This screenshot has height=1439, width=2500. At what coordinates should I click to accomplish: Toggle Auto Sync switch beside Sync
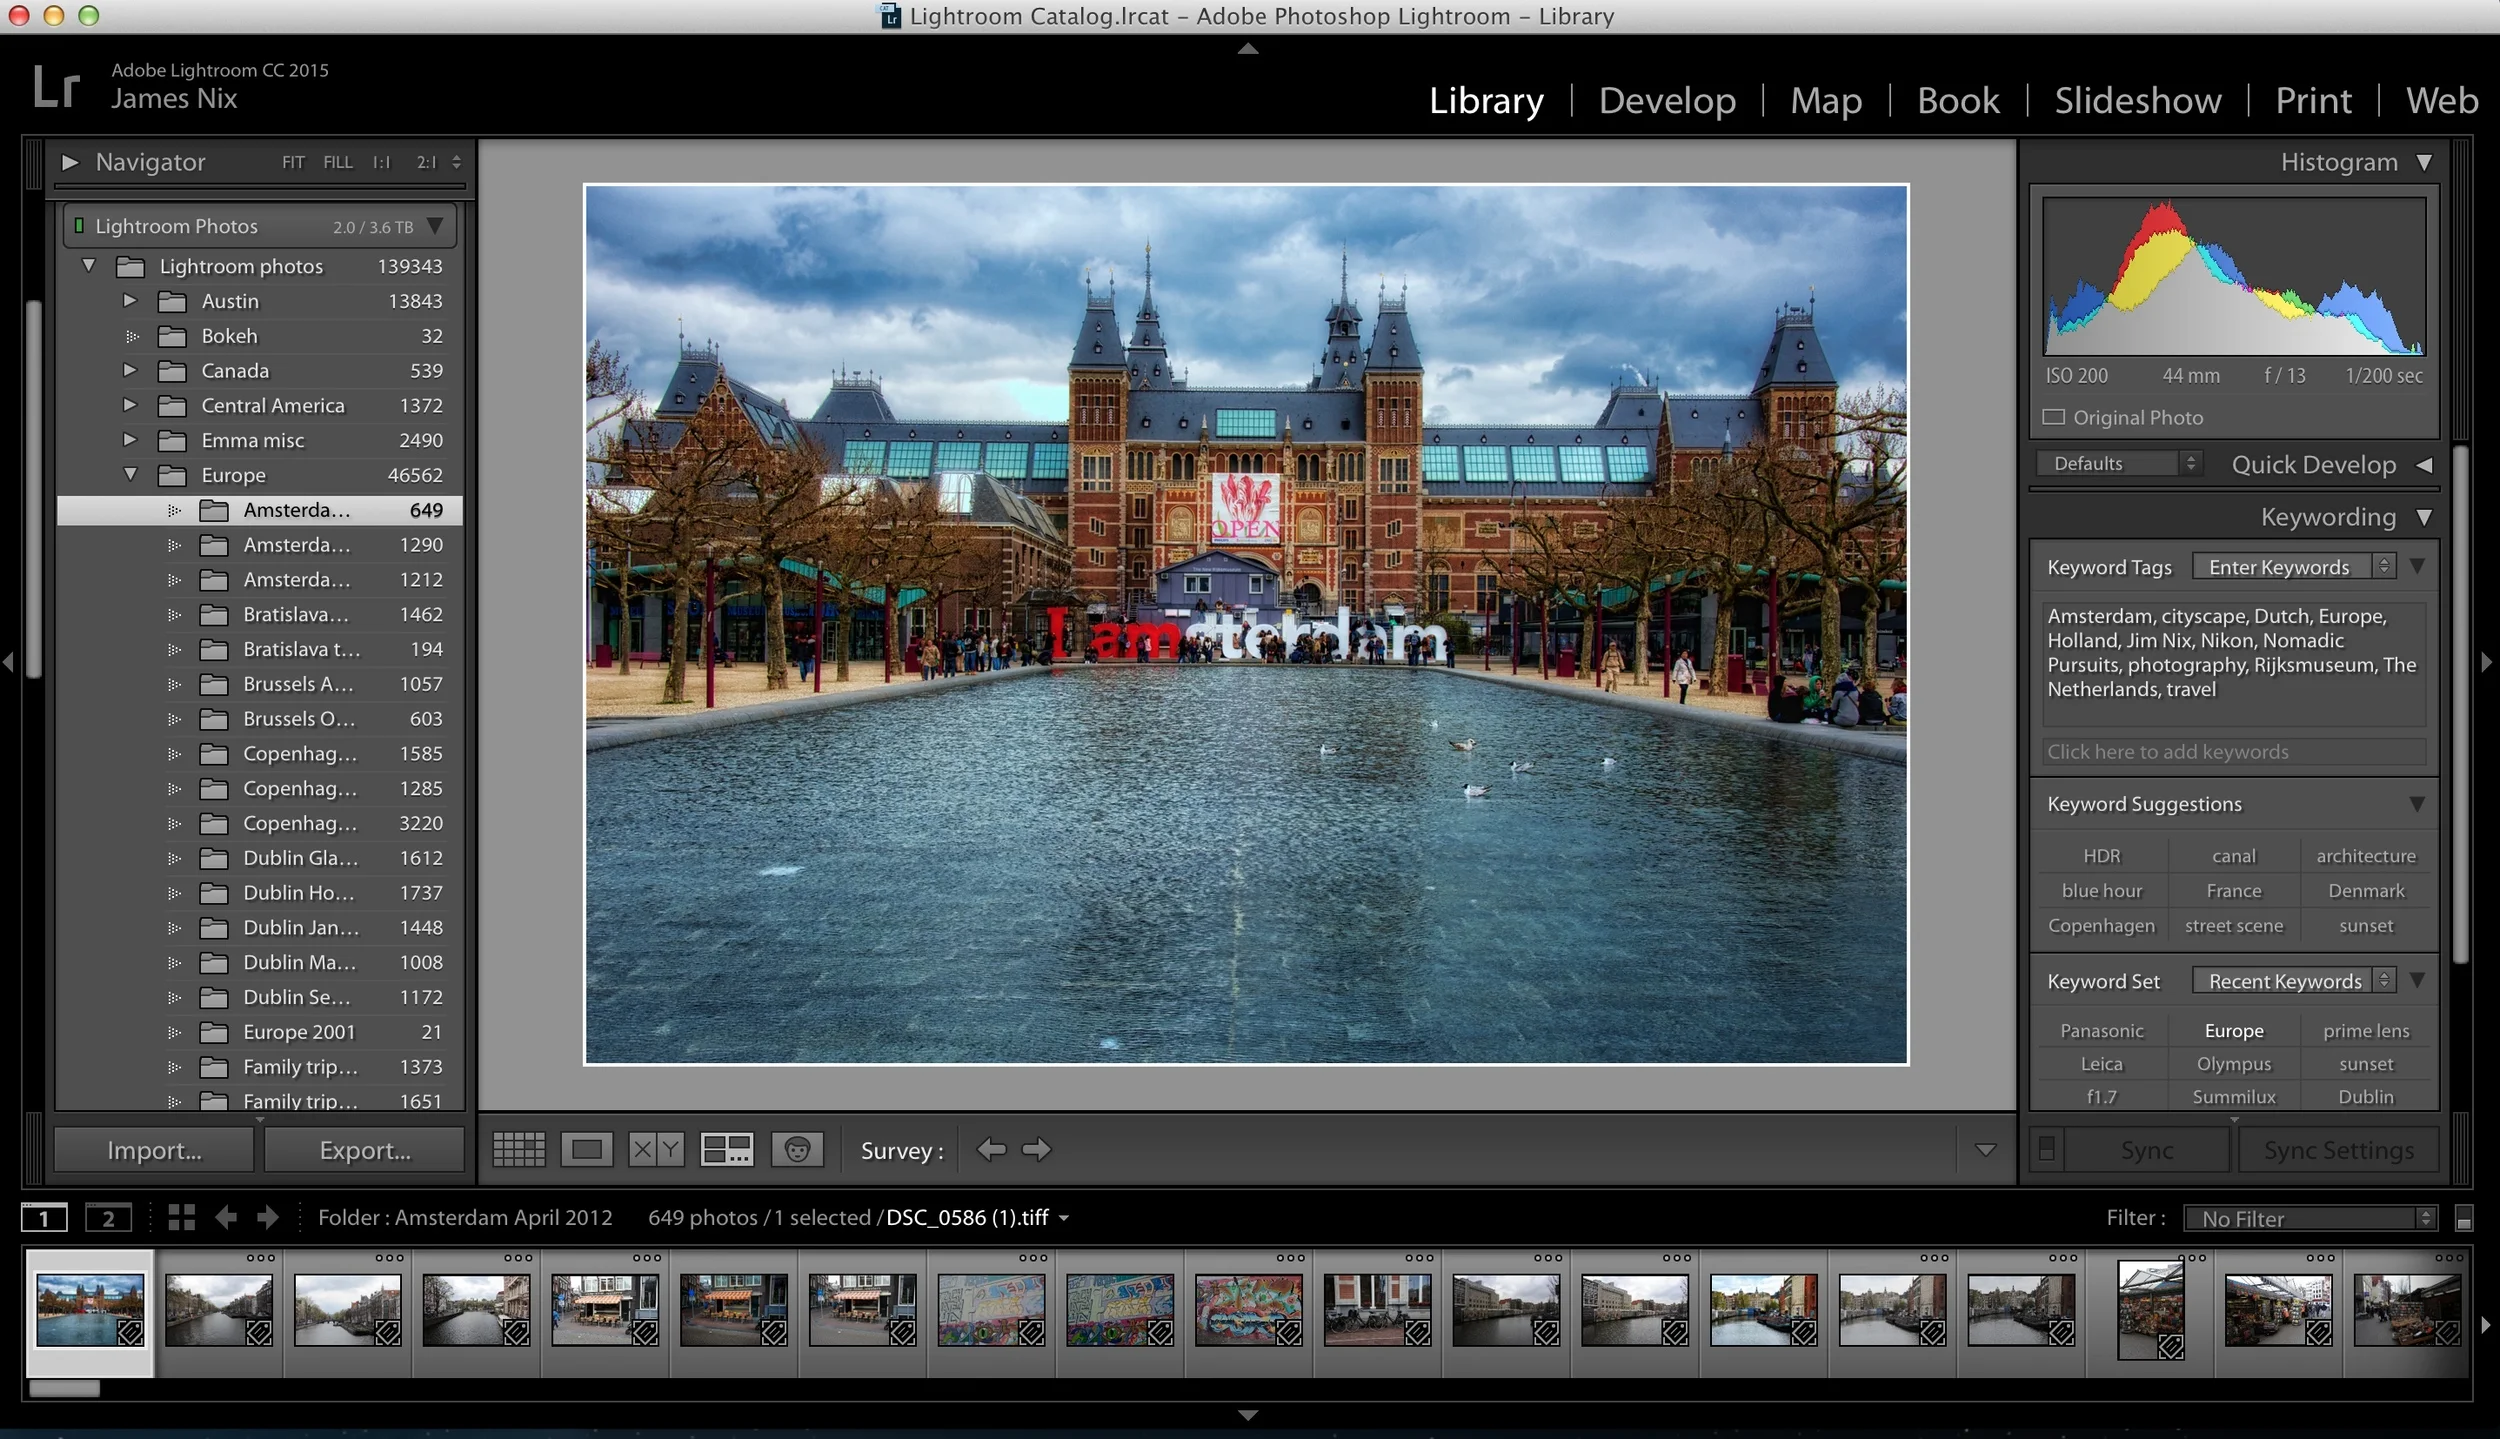[2047, 1149]
